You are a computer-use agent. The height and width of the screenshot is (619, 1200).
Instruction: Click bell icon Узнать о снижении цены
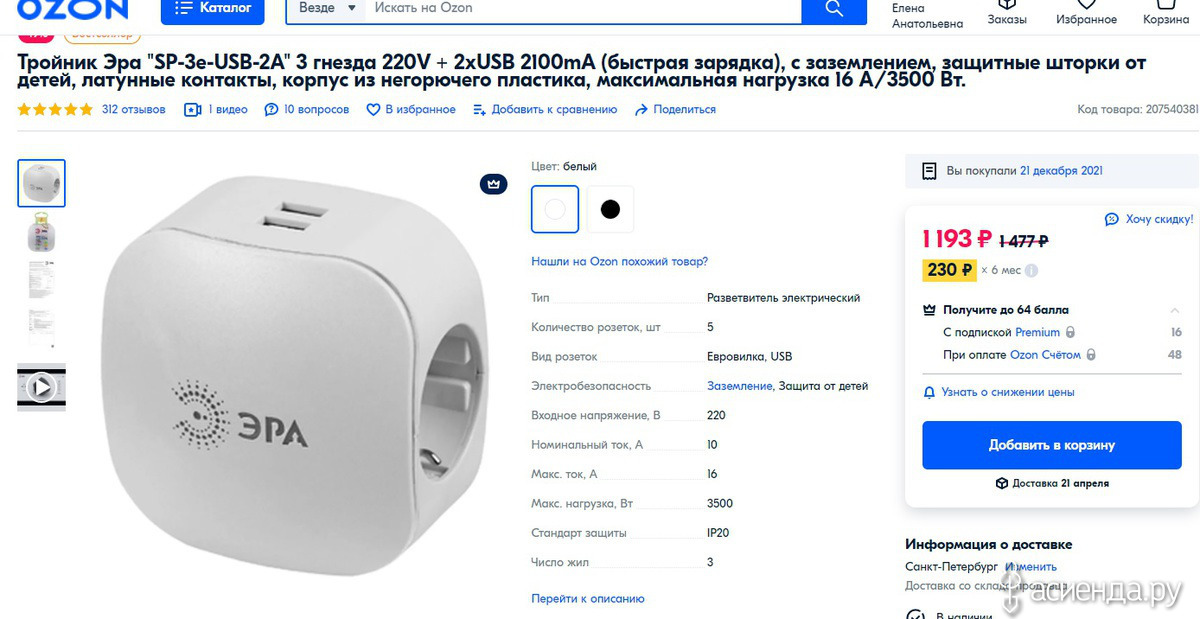point(929,392)
